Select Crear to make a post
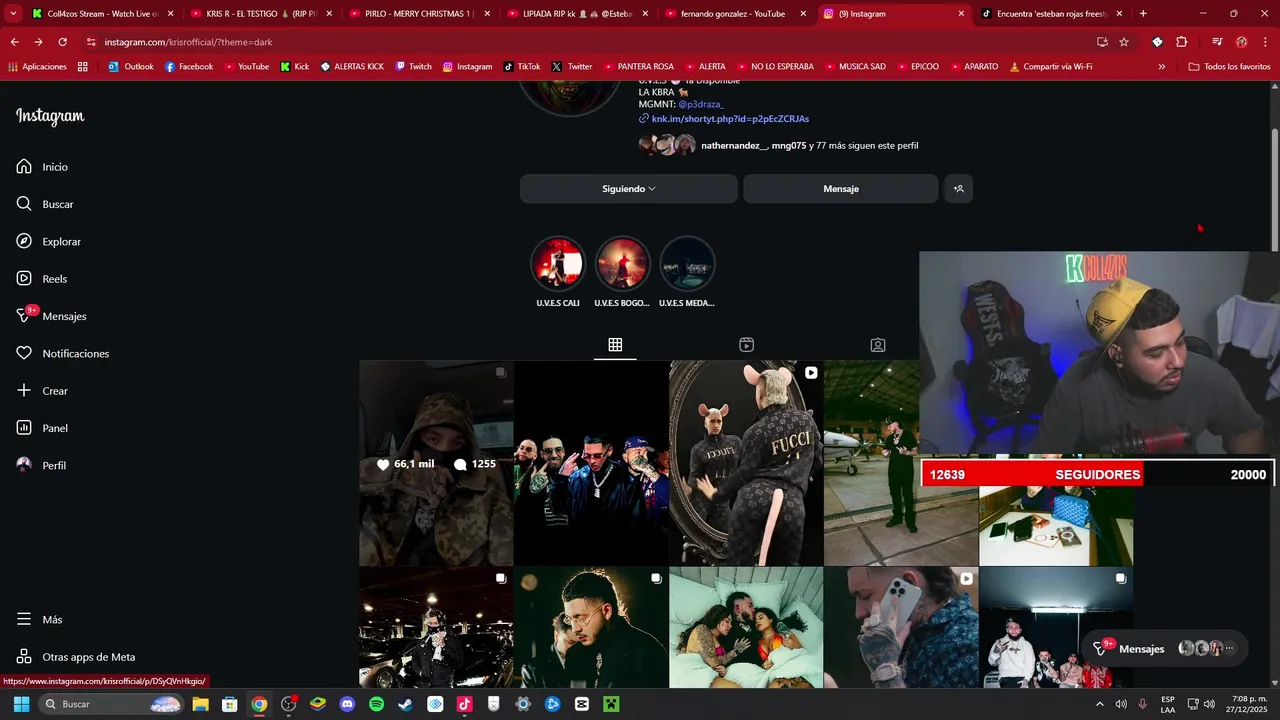The width and height of the screenshot is (1280, 720). (x=42, y=391)
